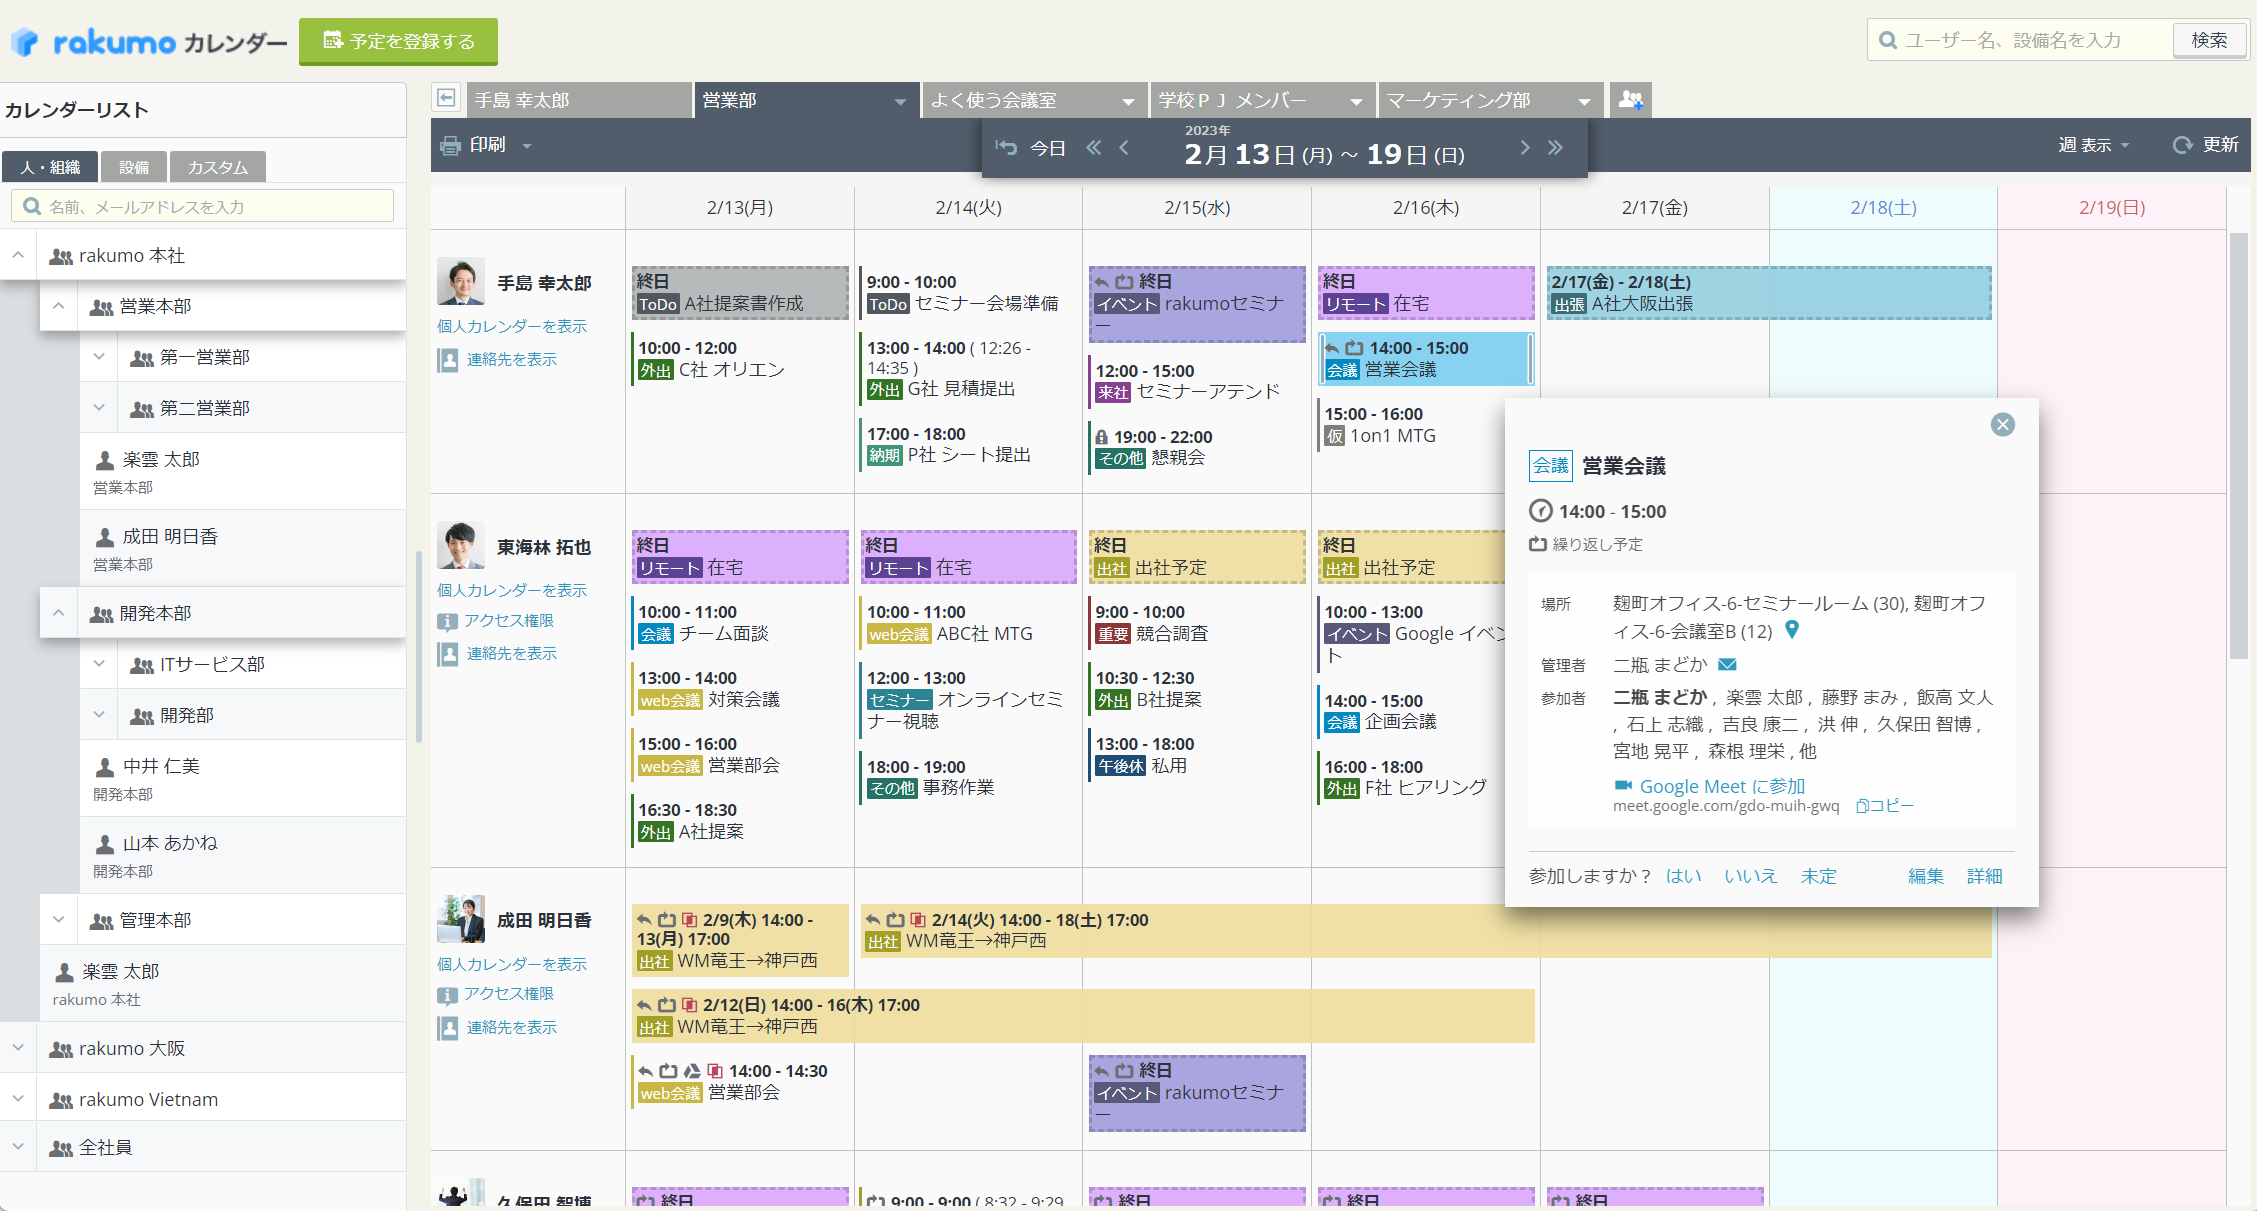Click the refresh 更新 icon

(x=2182, y=146)
